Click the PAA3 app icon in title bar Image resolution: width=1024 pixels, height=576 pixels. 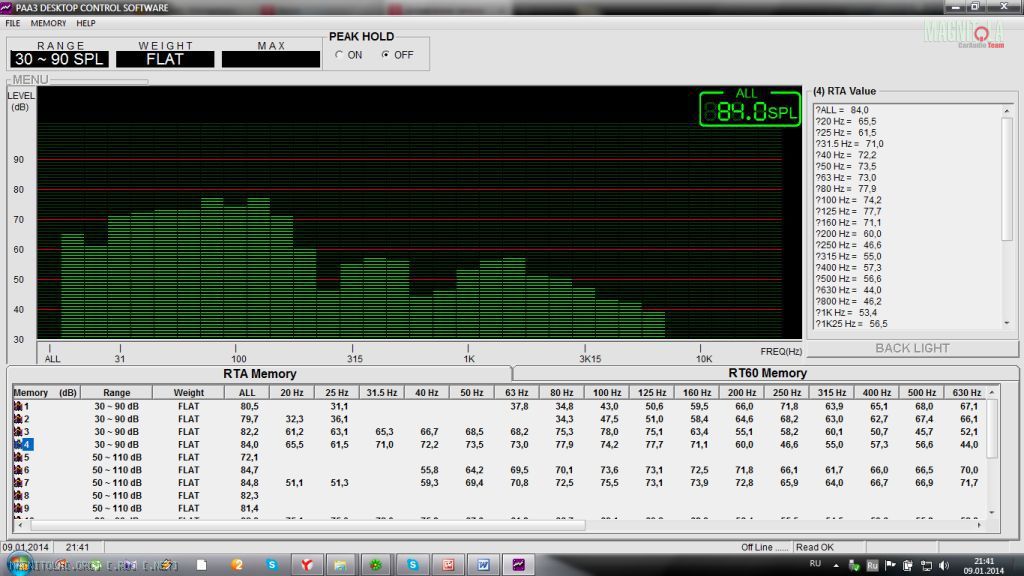tap(7, 7)
